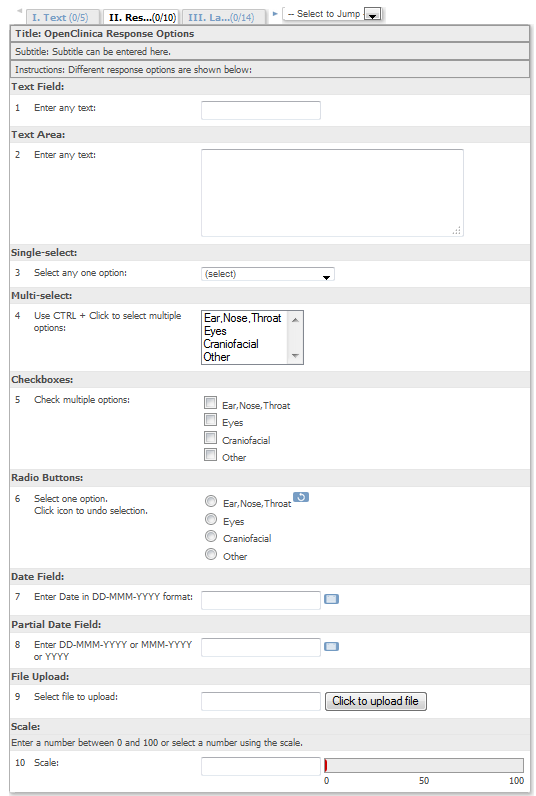The width and height of the screenshot is (536, 796).
Task: Select Craniofacial in the multi-select list
Action: click(x=231, y=344)
